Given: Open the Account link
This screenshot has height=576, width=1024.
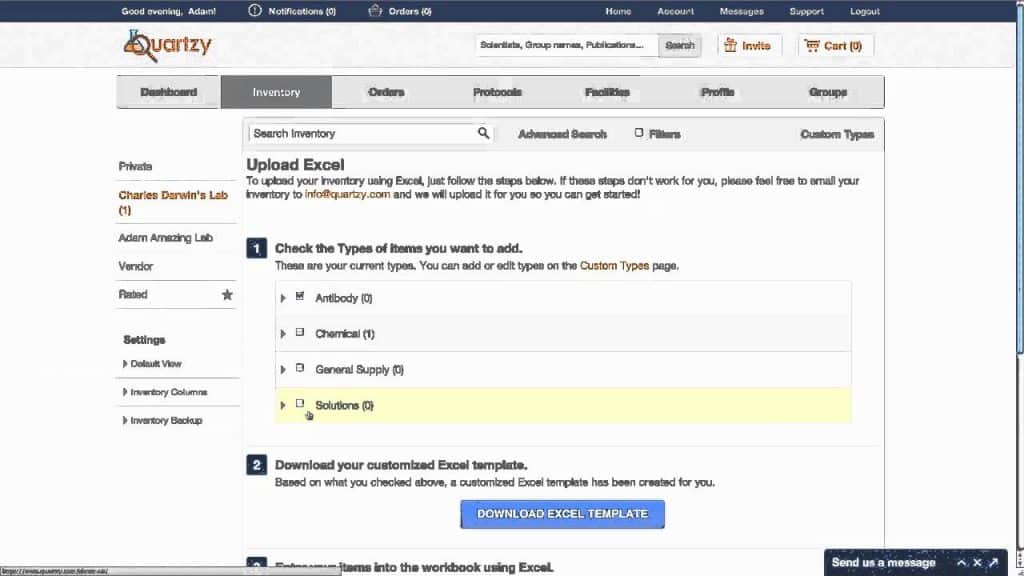Looking at the screenshot, I should (x=675, y=11).
